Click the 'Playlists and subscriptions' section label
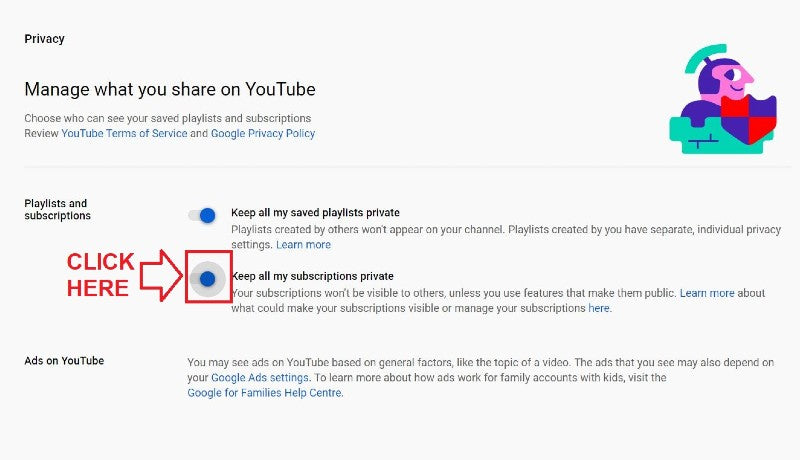Viewport: 800px width, 460px height. coord(57,209)
